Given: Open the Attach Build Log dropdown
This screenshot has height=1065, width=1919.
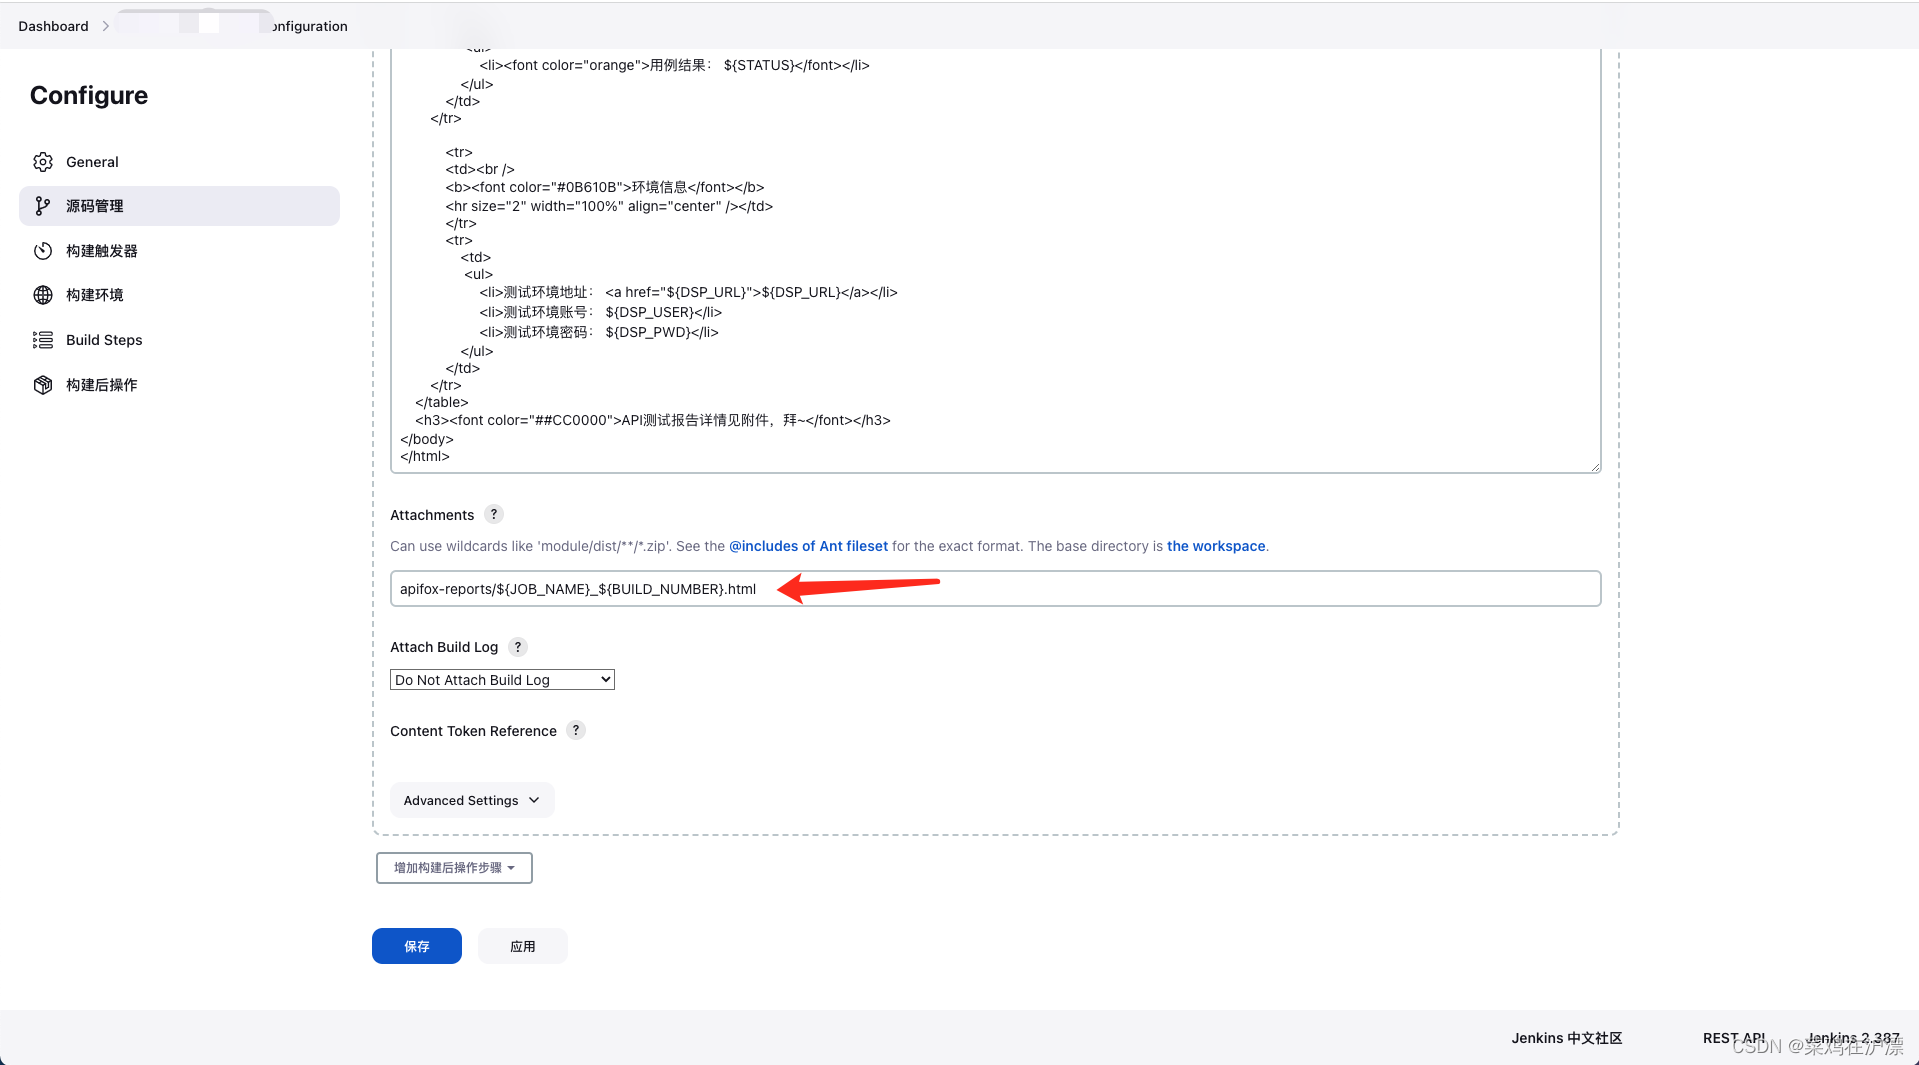Looking at the screenshot, I should tap(501, 679).
